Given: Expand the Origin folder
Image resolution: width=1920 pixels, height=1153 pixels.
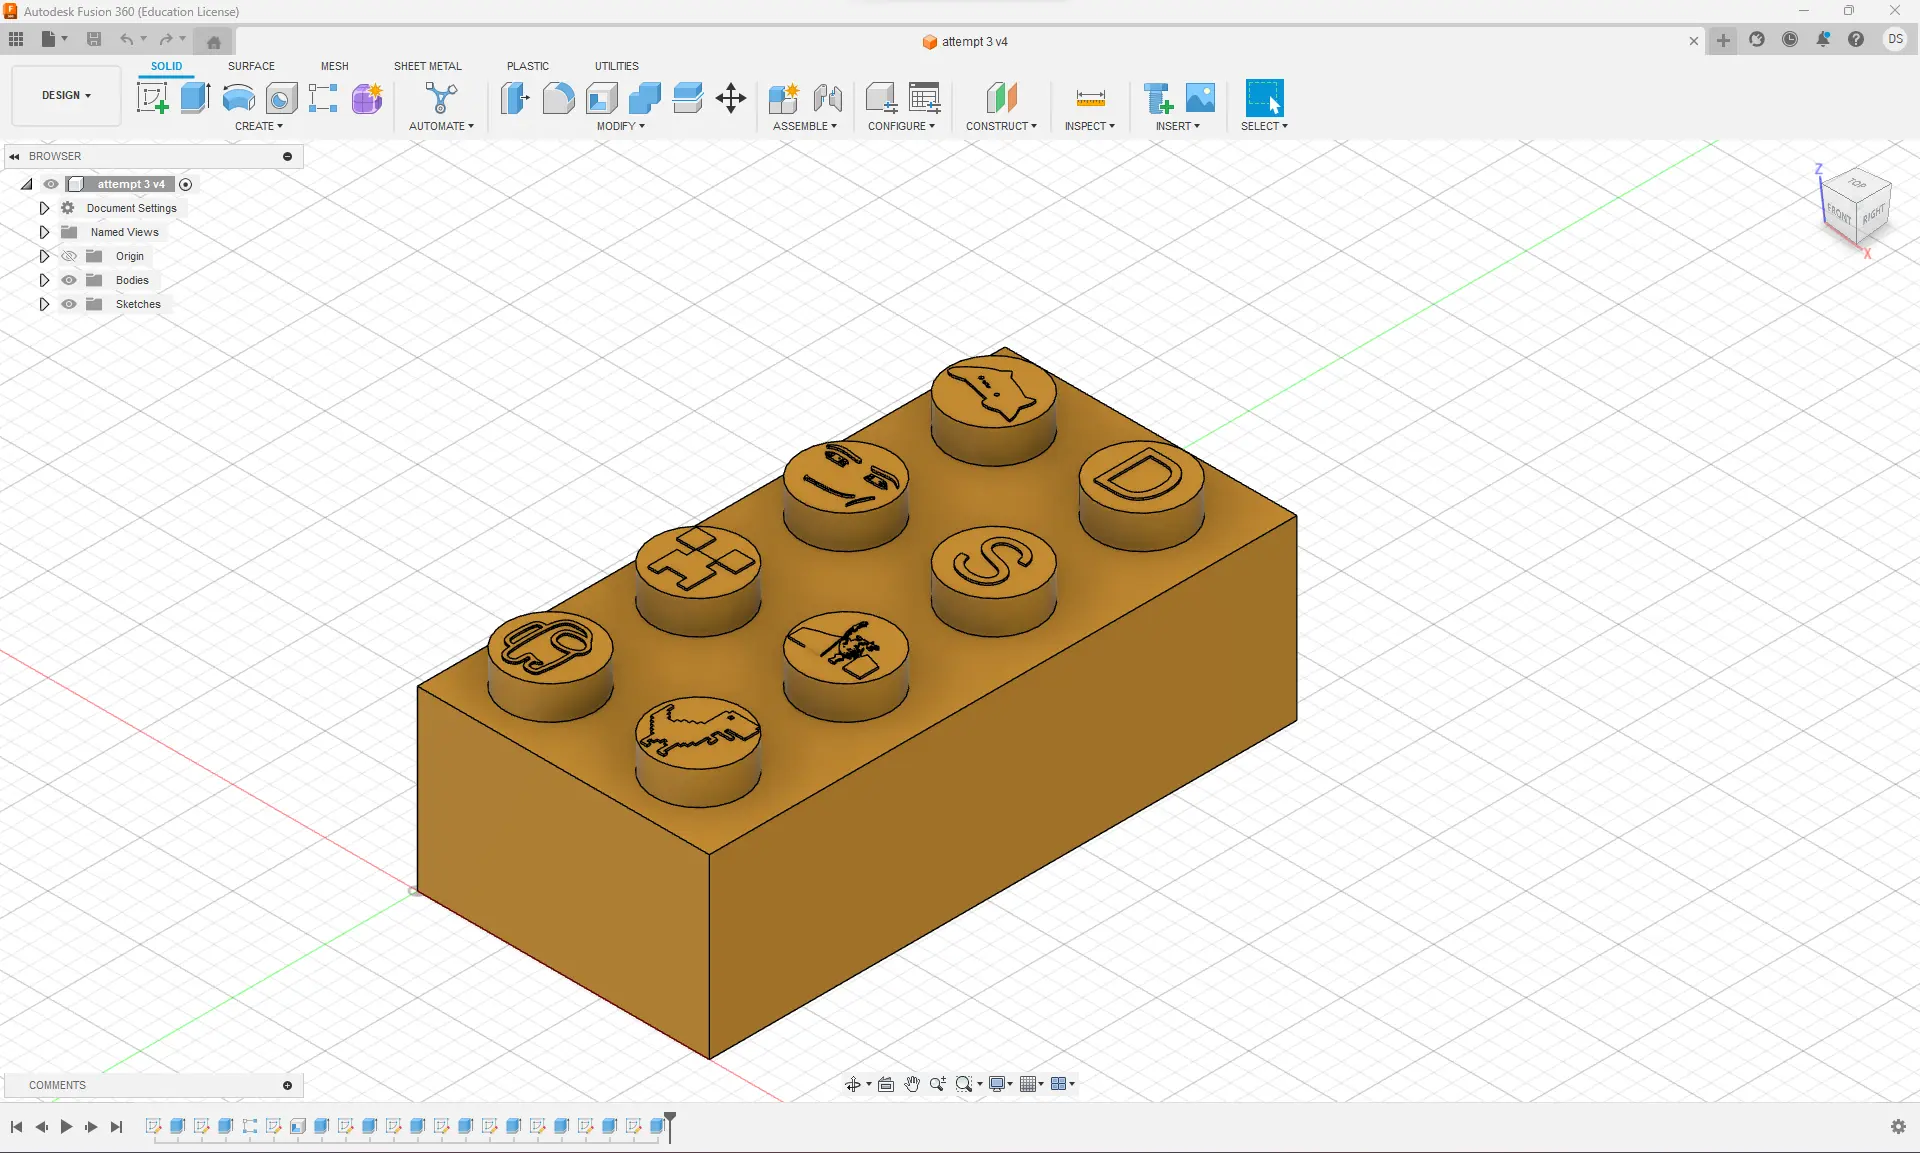Looking at the screenshot, I should [44, 256].
